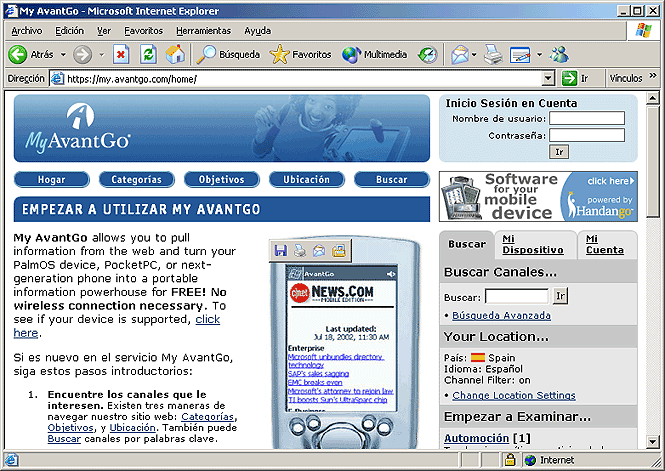This screenshot has height=471, width=665.
Task: Click the Categorías navigation button
Action: click(137, 179)
